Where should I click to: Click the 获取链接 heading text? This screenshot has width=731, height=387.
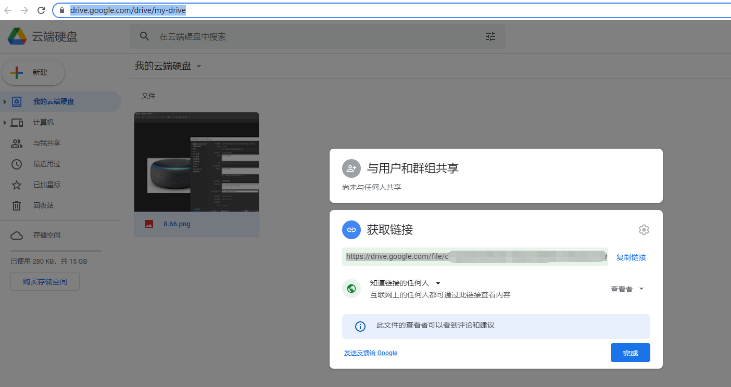390,230
